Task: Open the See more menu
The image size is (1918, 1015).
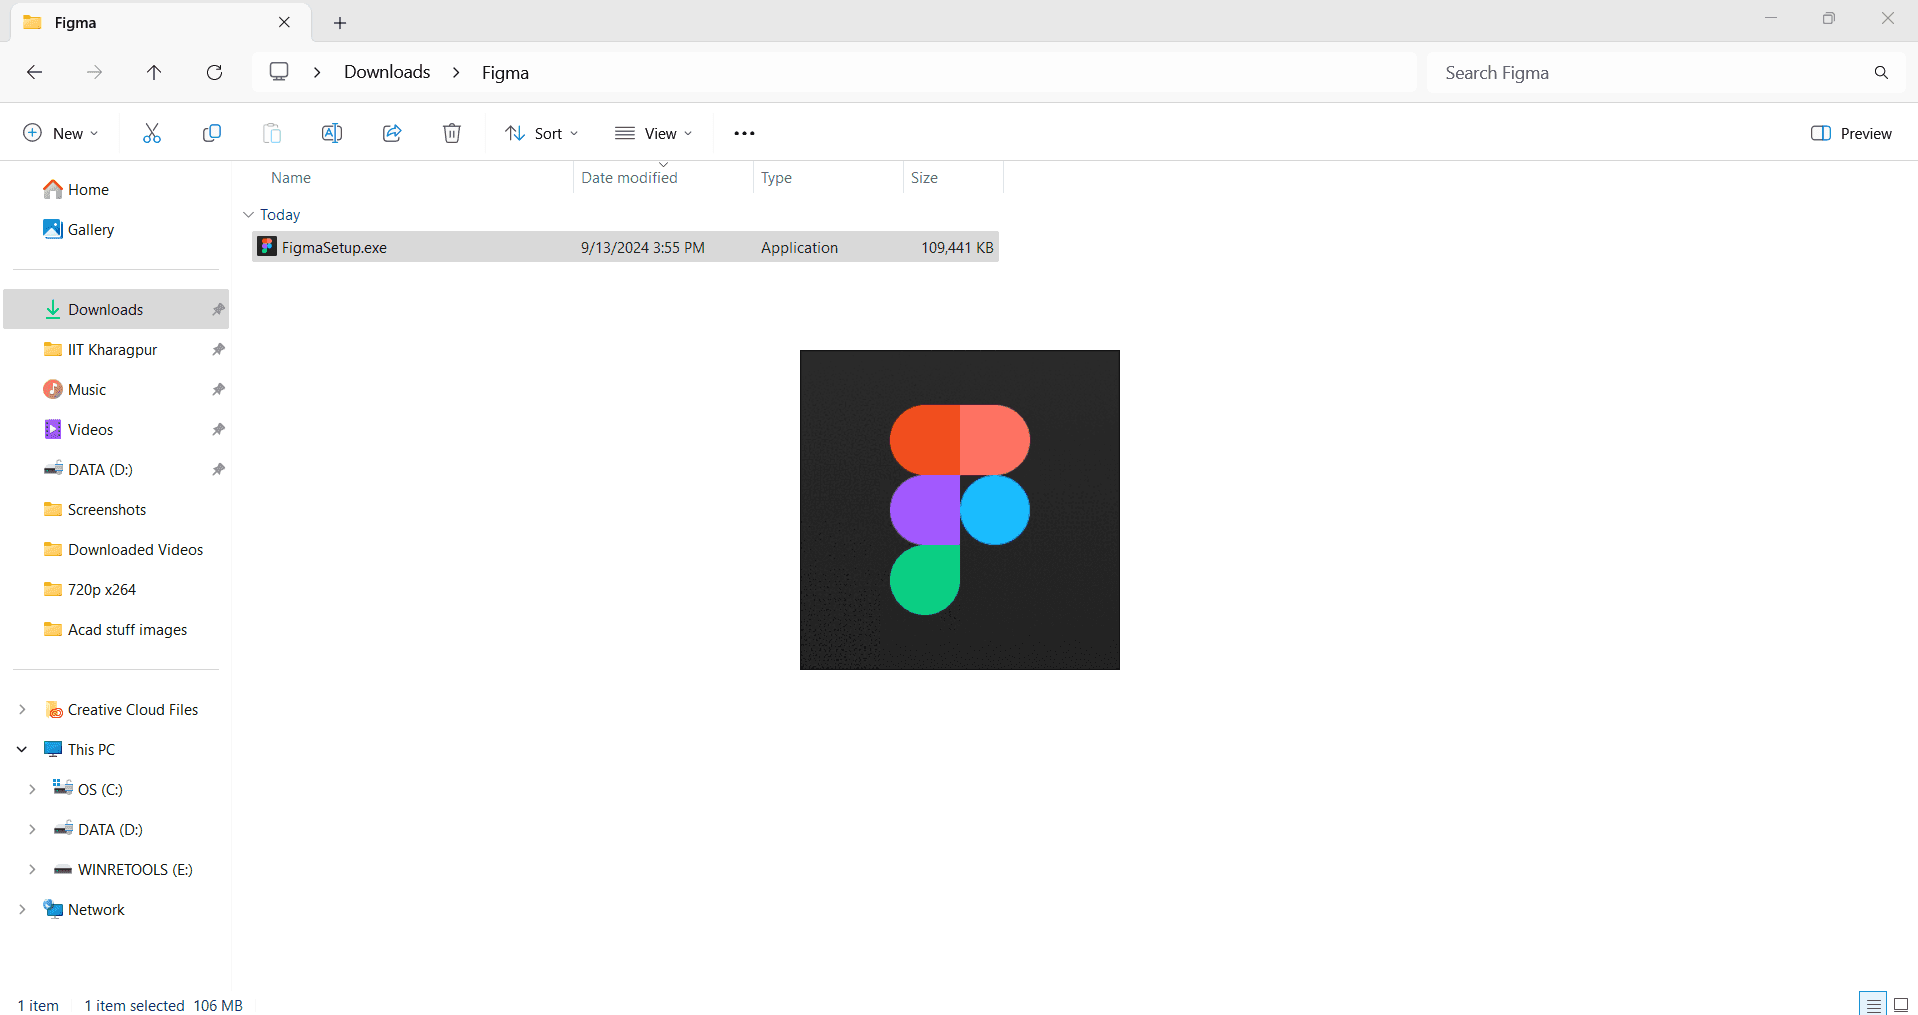Action: 744,132
